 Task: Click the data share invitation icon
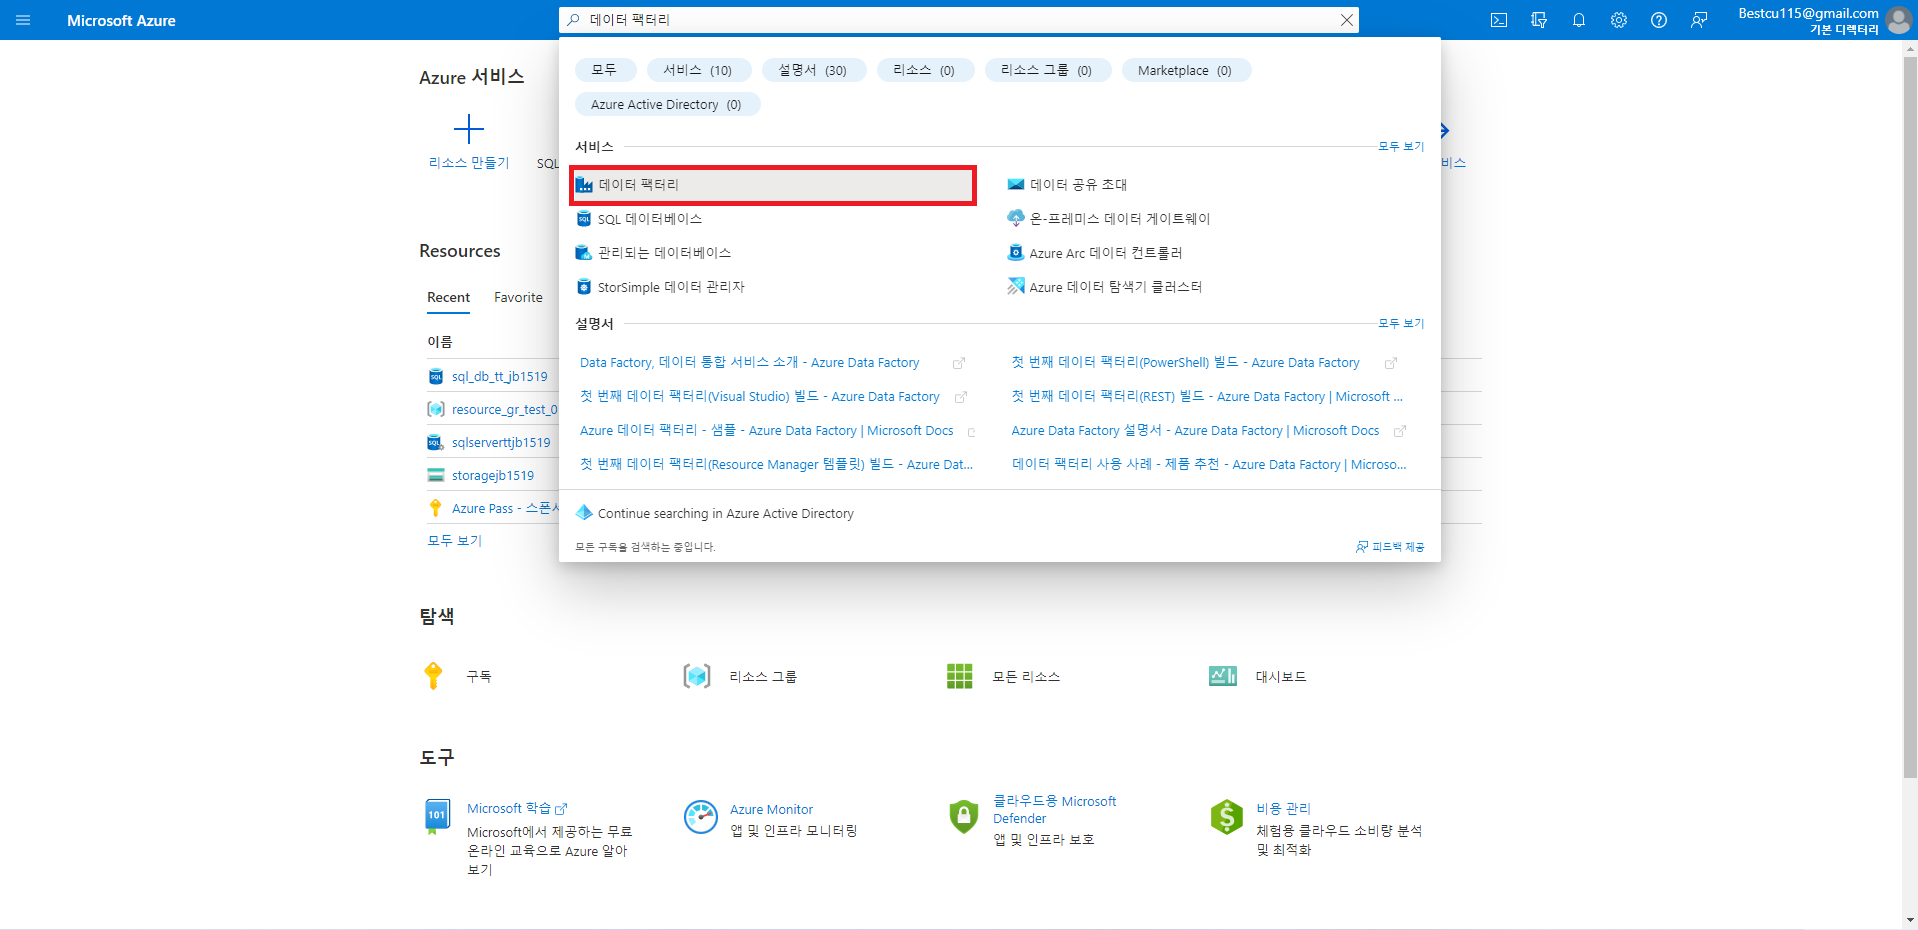click(x=1016, y=184)
